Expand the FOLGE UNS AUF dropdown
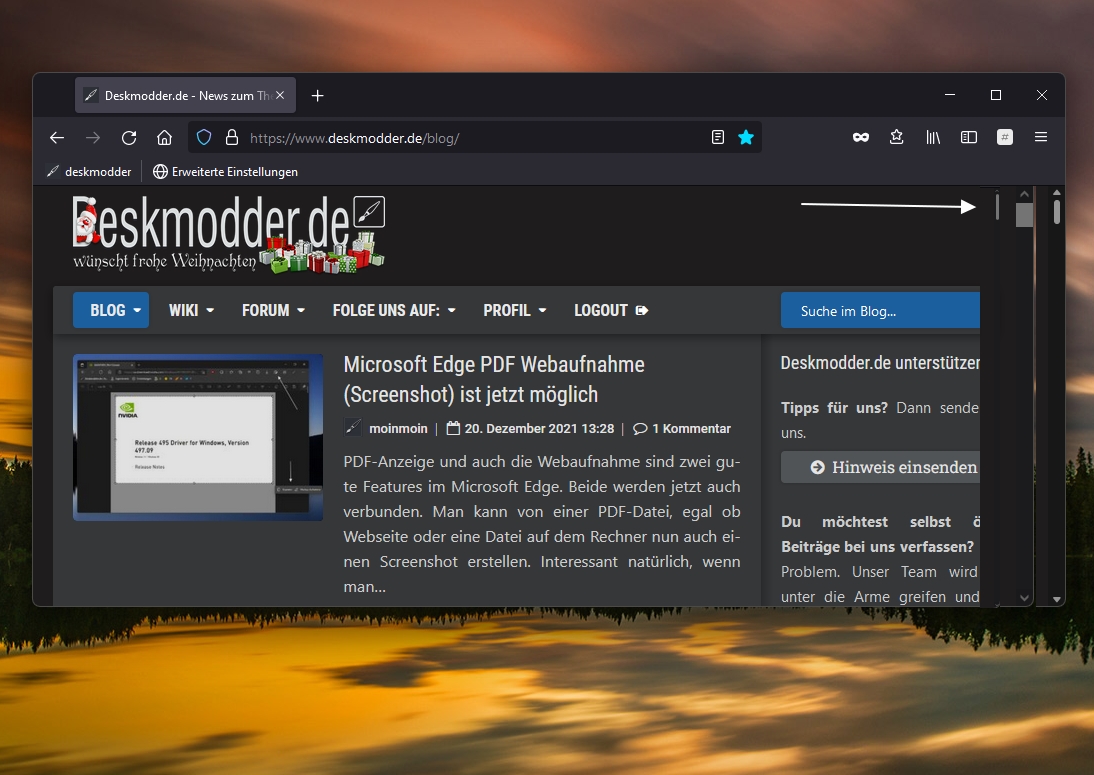Image resolution: width=1094 pixels, height=775 pixels. click(394, 310)
